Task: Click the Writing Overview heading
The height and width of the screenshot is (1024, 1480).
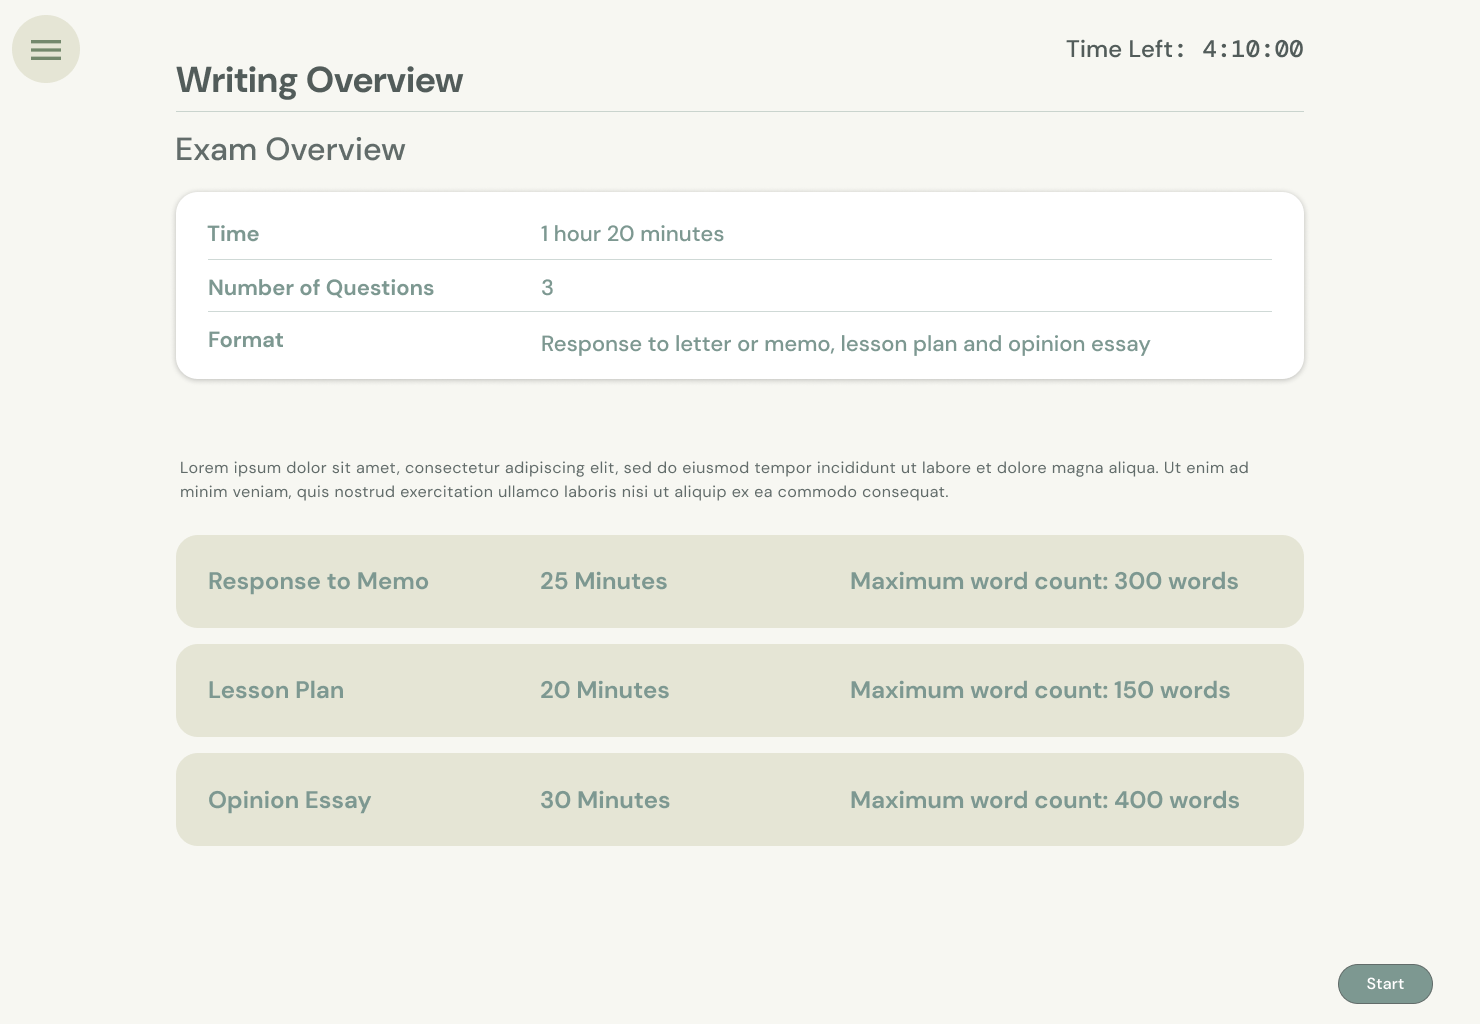Action: (319, 80)
